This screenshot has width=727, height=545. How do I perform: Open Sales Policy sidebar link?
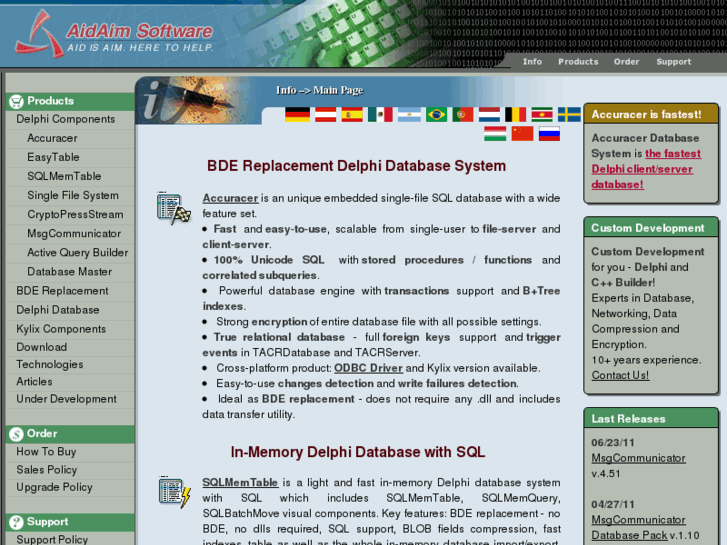[46, 470]
